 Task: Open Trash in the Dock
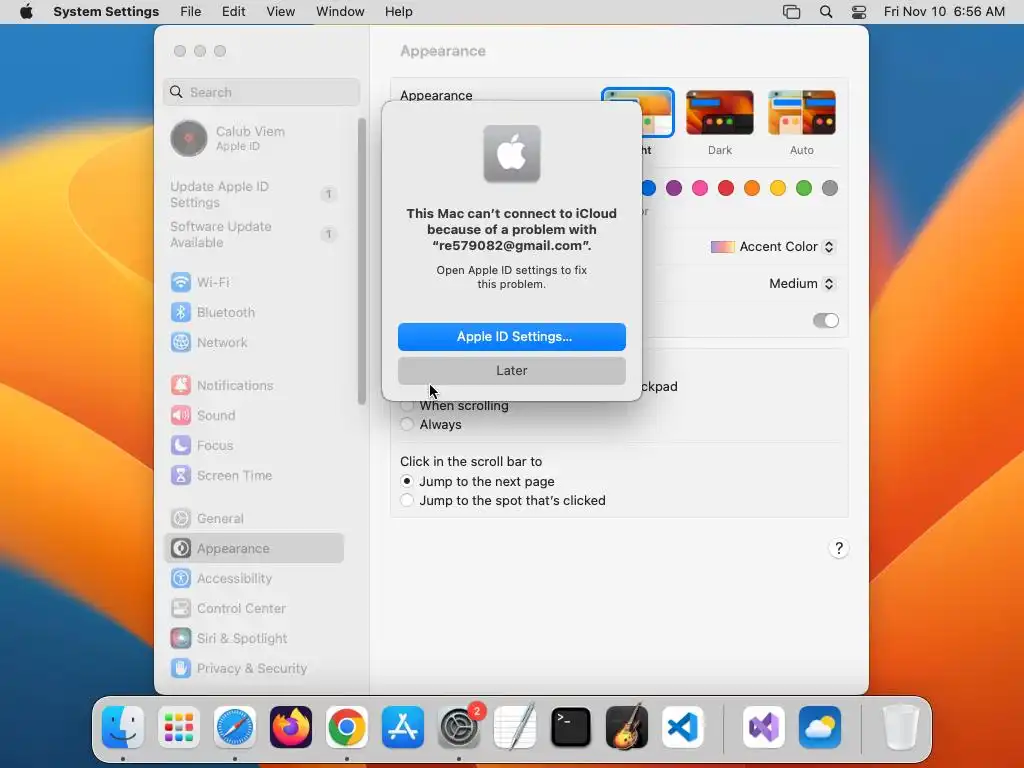901,727
